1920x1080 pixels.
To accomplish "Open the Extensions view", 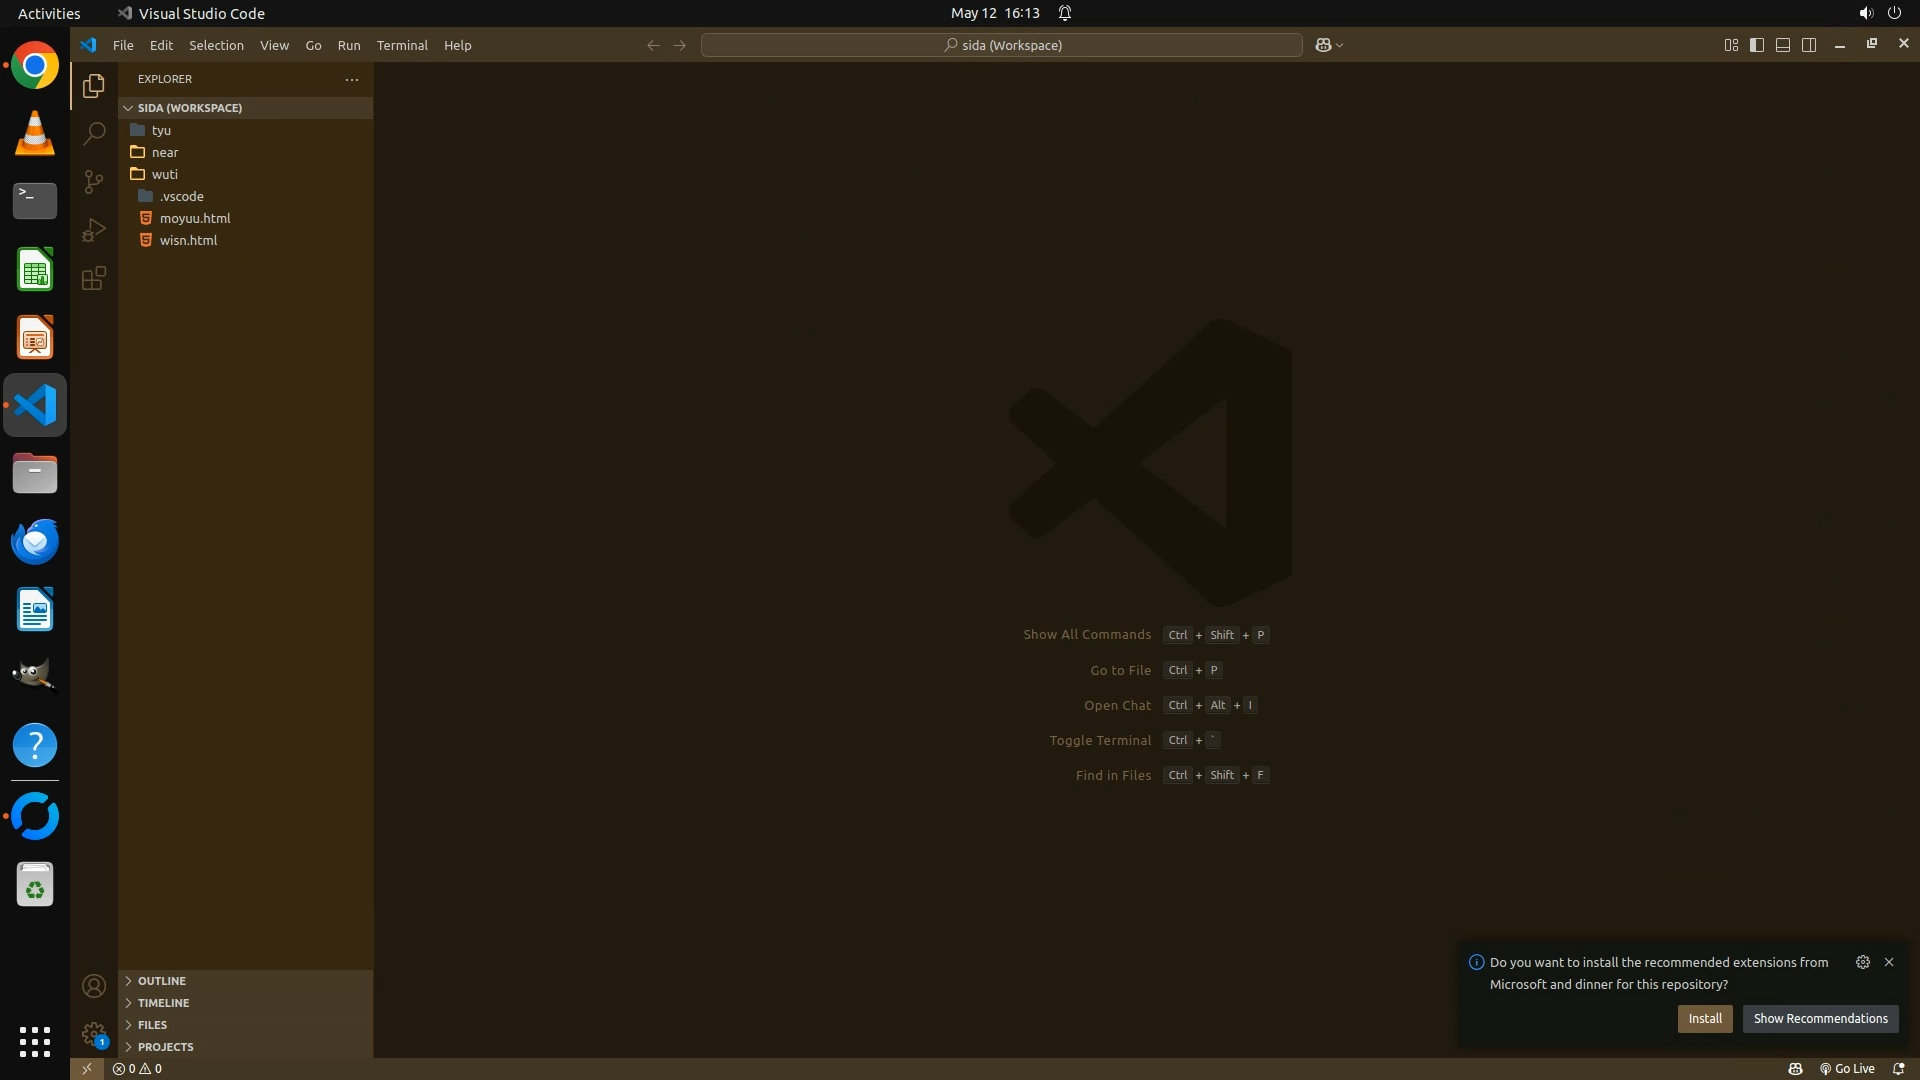I will point(94,278).
